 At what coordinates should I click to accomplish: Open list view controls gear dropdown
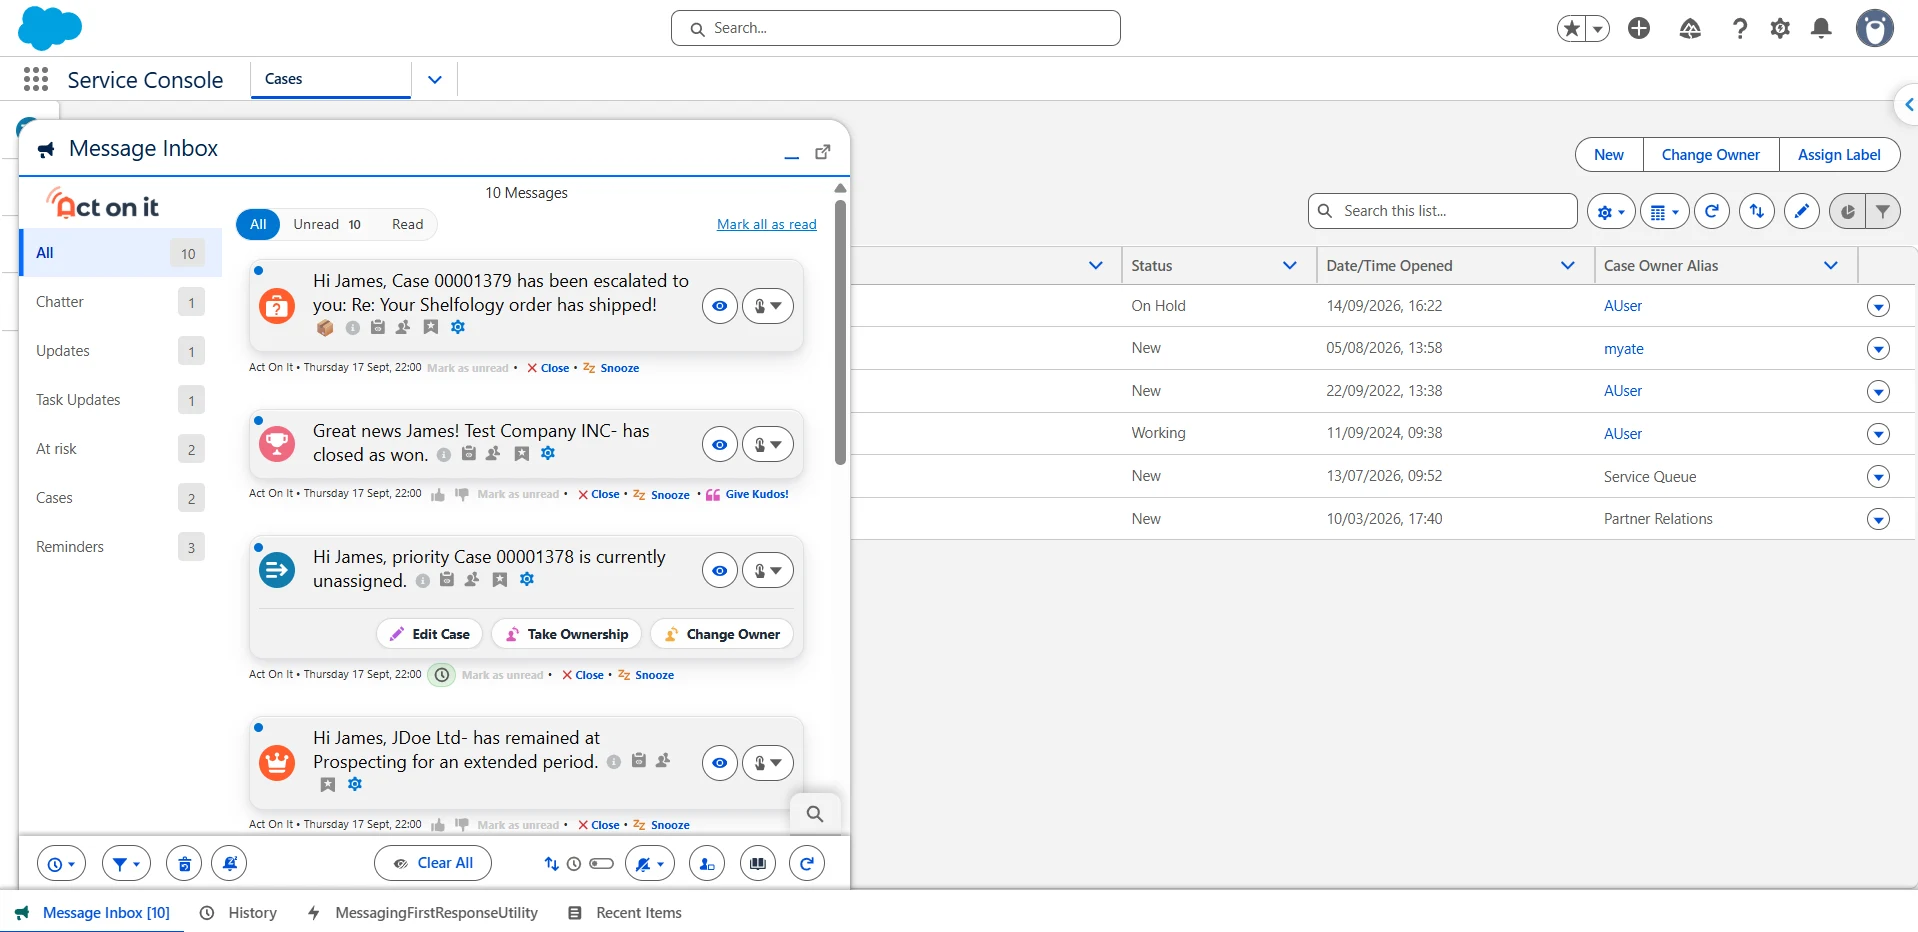1611,211
